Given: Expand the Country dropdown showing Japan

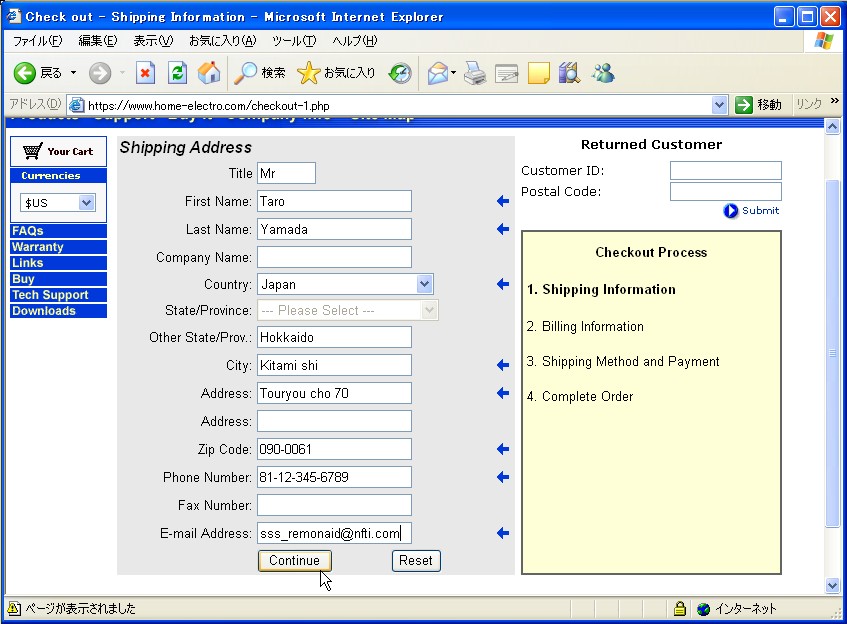Looking at the screenshot, I should click(425, 284).
